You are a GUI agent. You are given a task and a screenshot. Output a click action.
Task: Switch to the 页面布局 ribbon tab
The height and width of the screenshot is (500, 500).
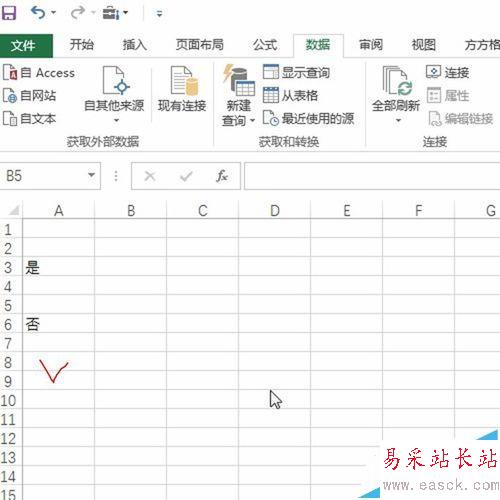200,45
